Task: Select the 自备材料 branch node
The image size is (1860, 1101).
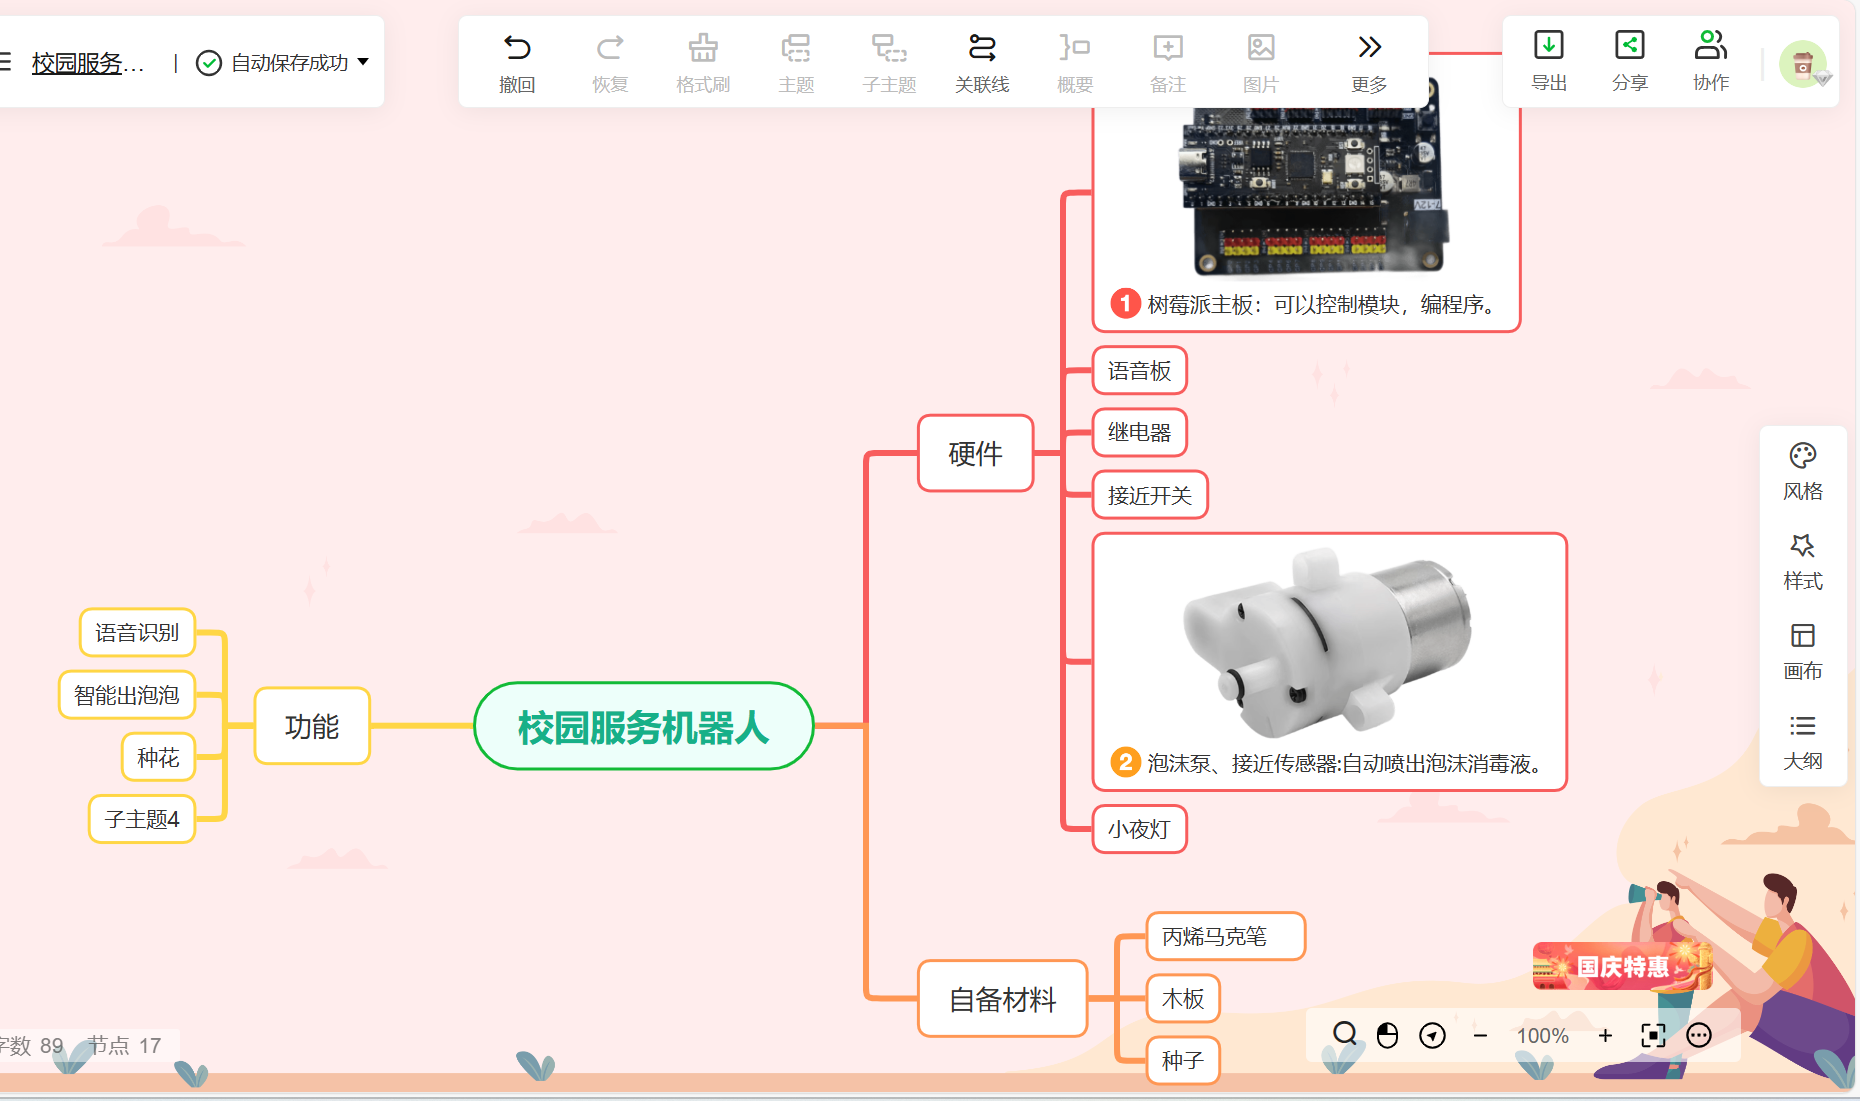Action: pyautogui.click(x=1002, y=998)
